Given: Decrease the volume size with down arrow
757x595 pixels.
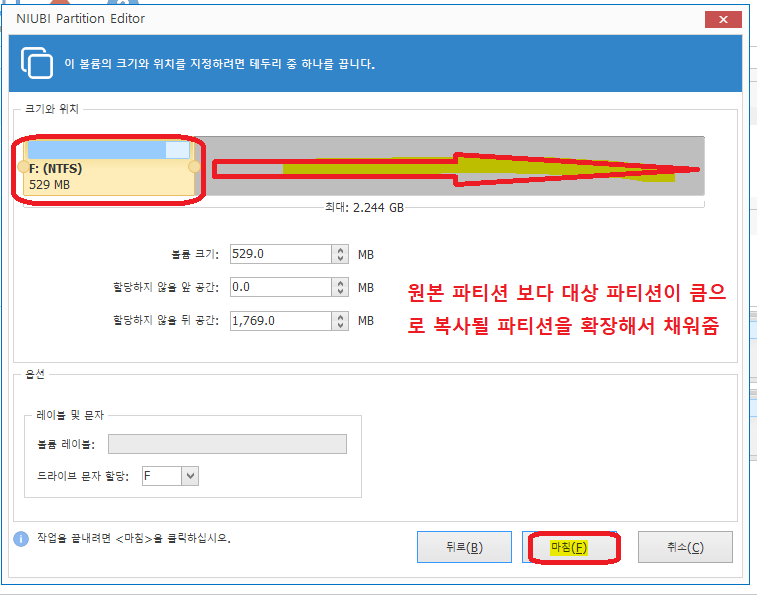Looking at the screenshot, I should (340, 258).
